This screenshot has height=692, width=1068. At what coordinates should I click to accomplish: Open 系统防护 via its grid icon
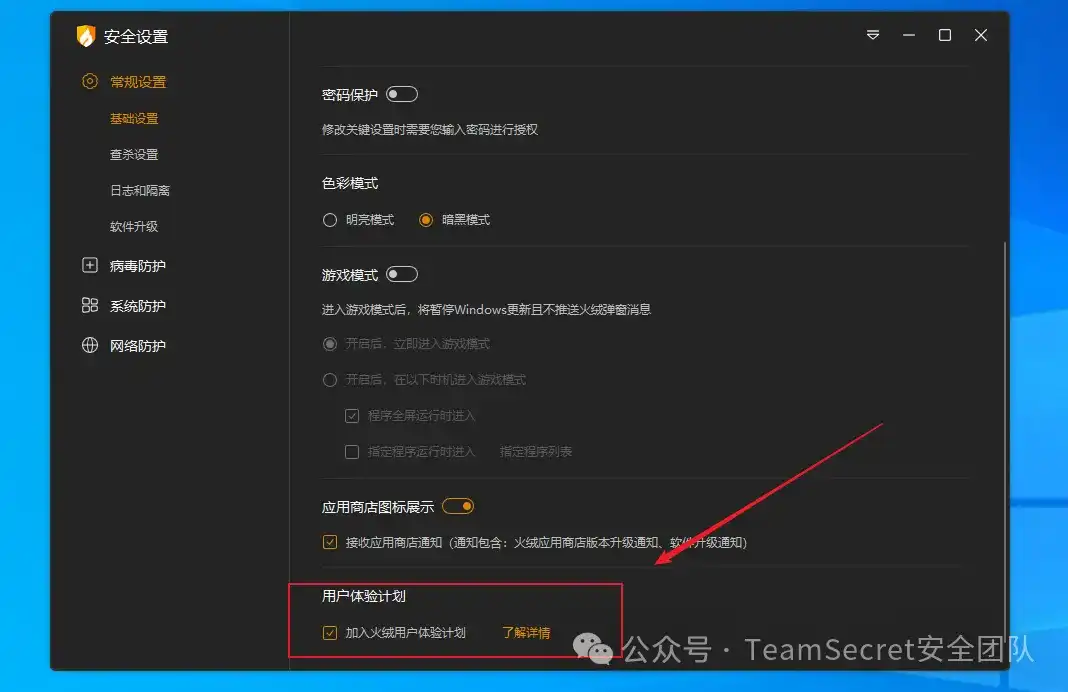click(x=90, y=305)
